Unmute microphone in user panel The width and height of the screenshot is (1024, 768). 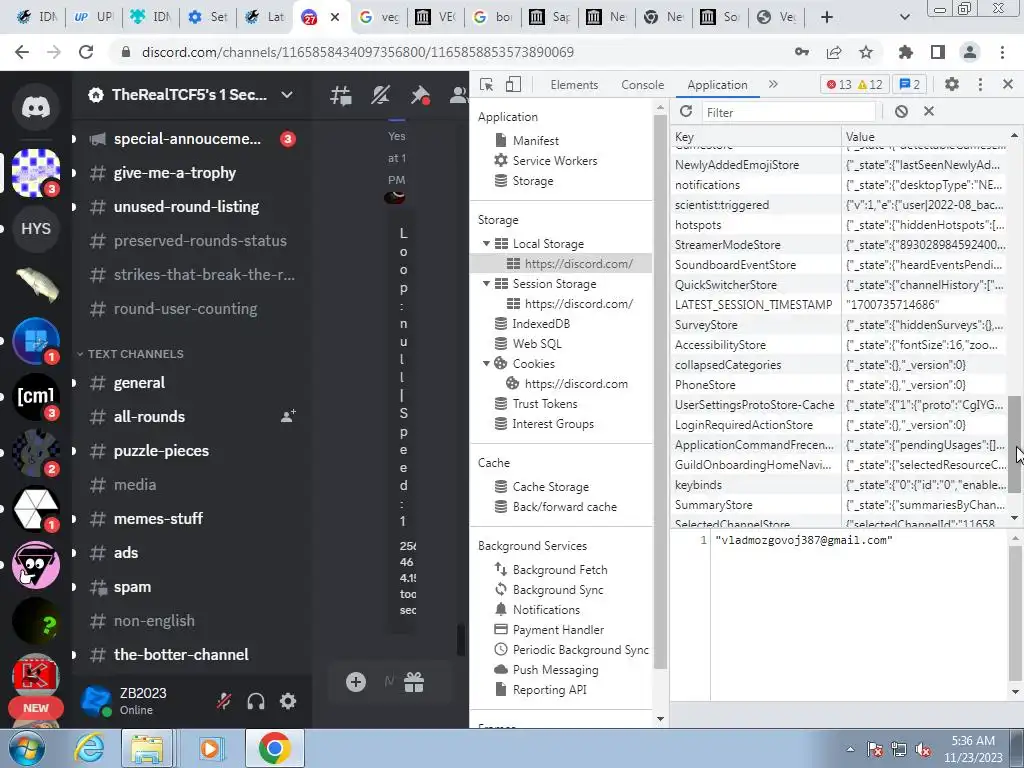coord(224,701)
